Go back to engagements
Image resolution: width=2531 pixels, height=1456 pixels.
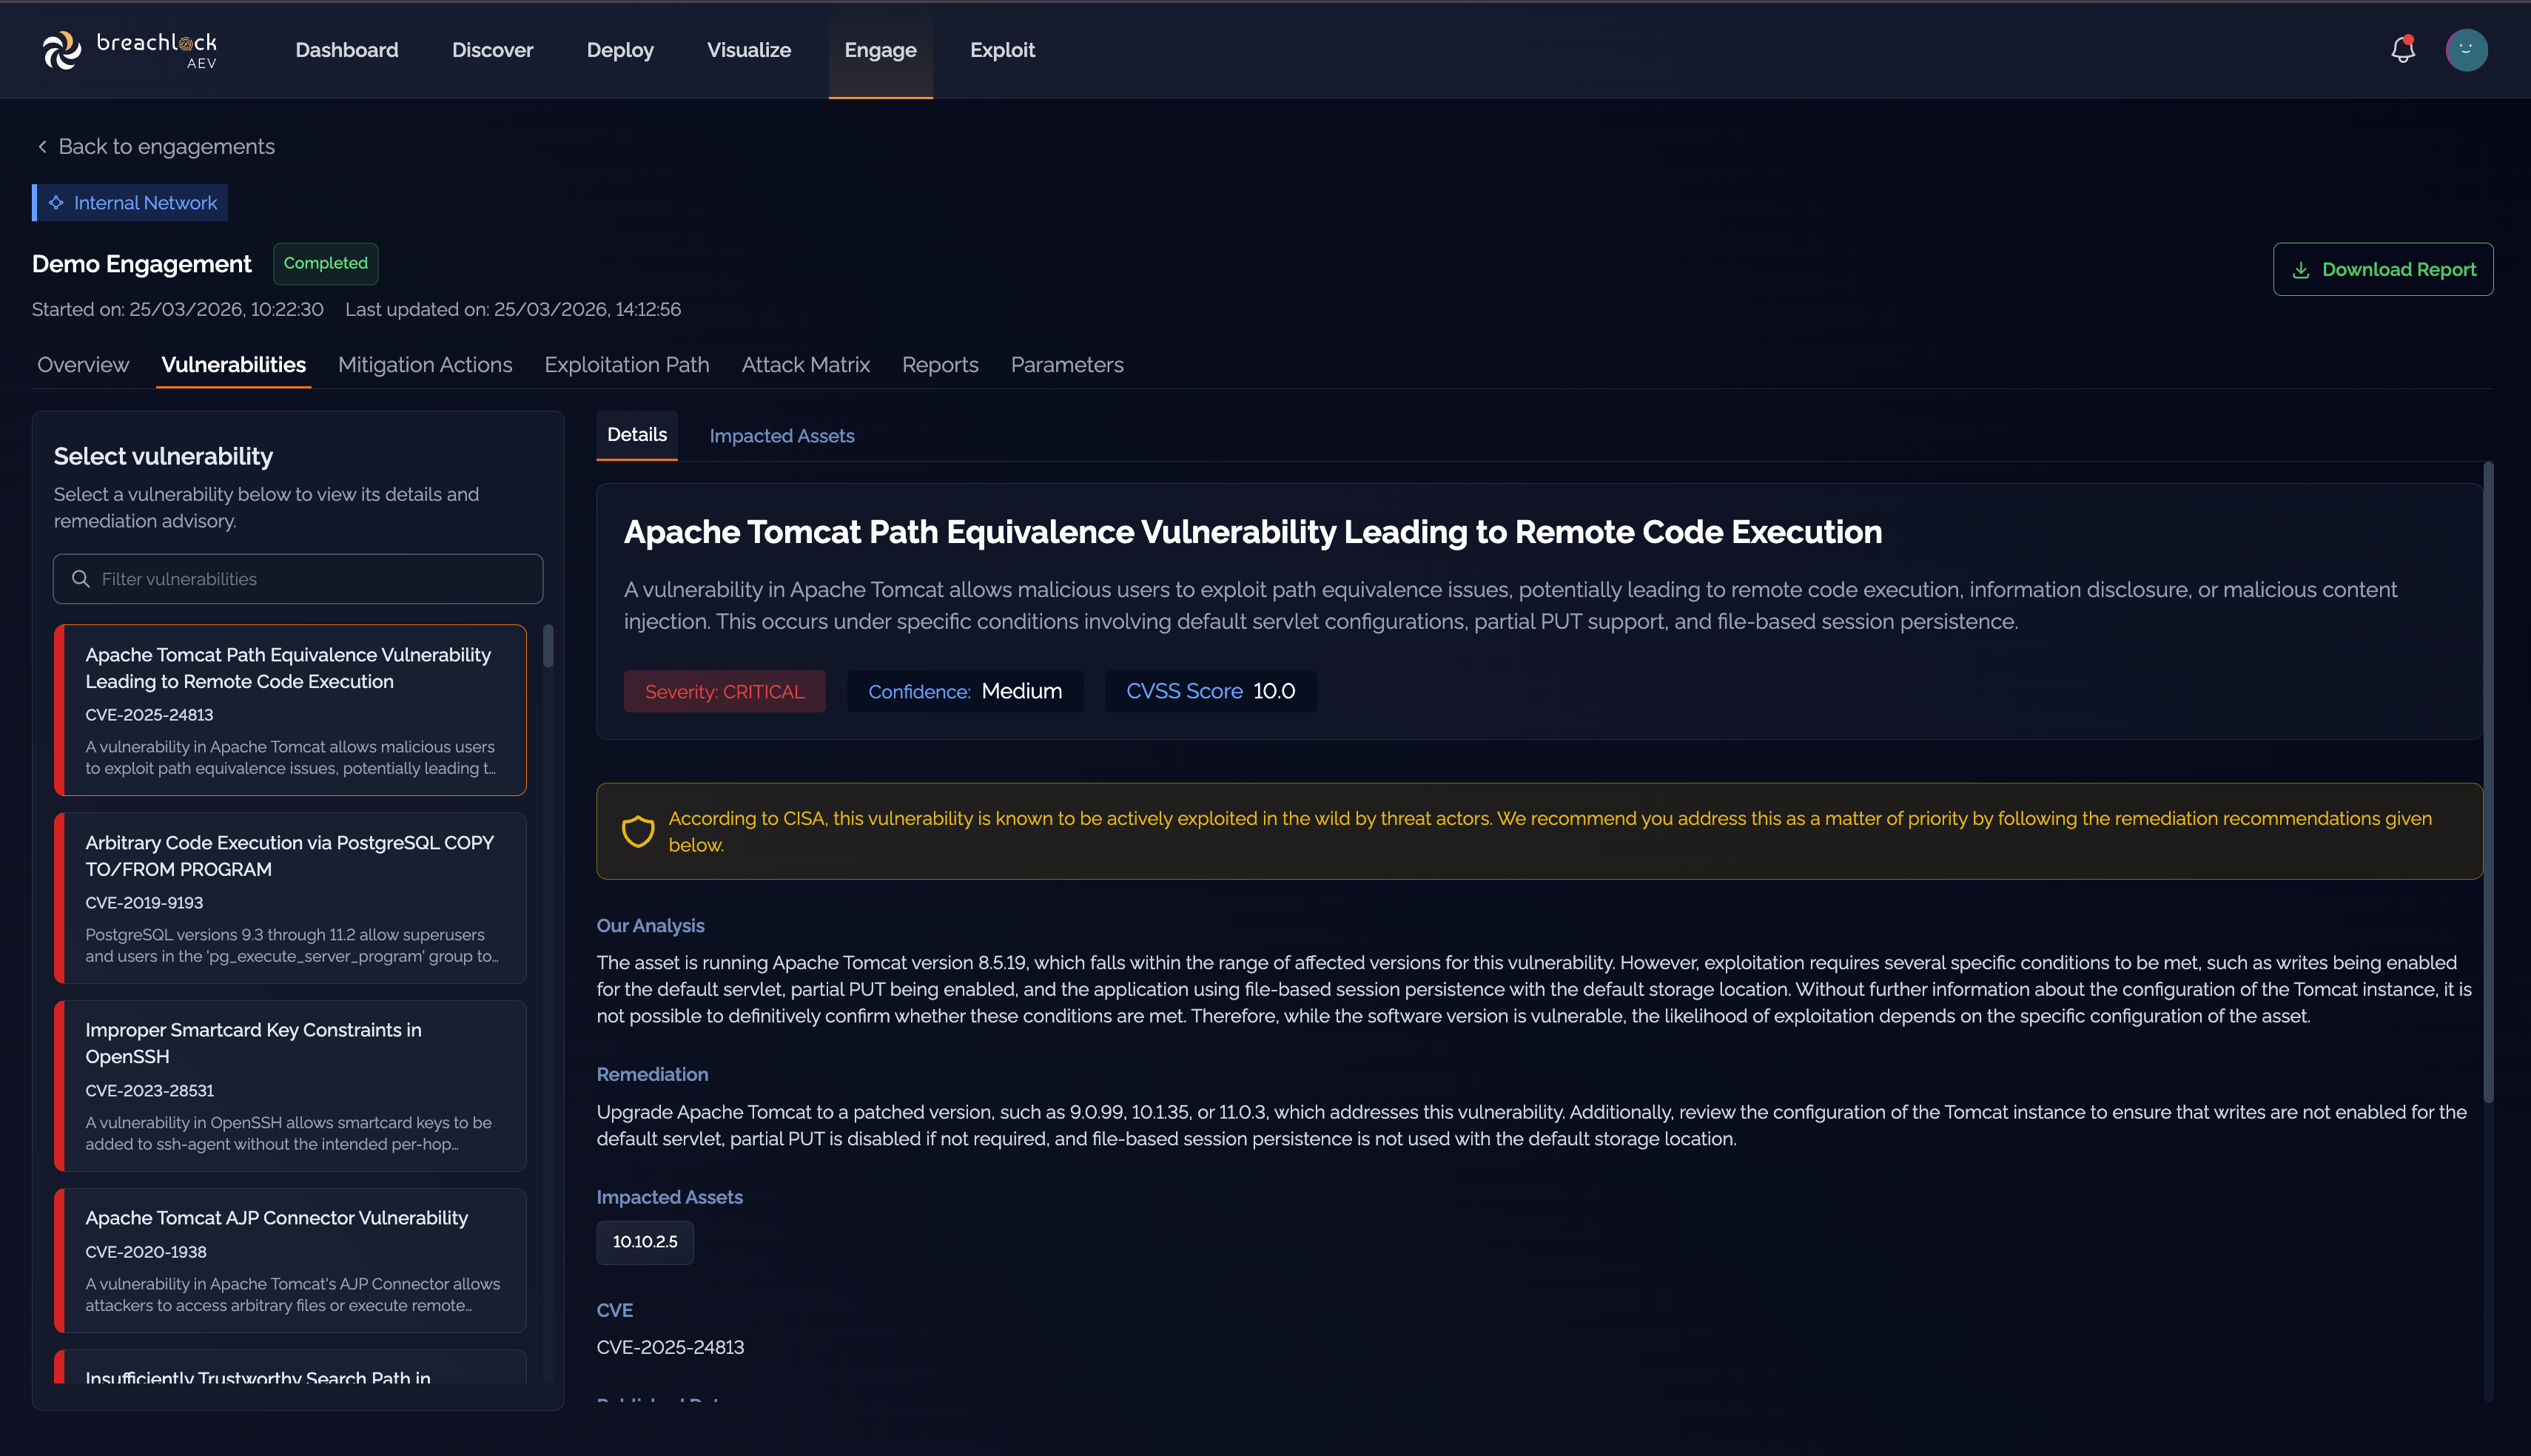pyautogui.click(x=156, y=147)
